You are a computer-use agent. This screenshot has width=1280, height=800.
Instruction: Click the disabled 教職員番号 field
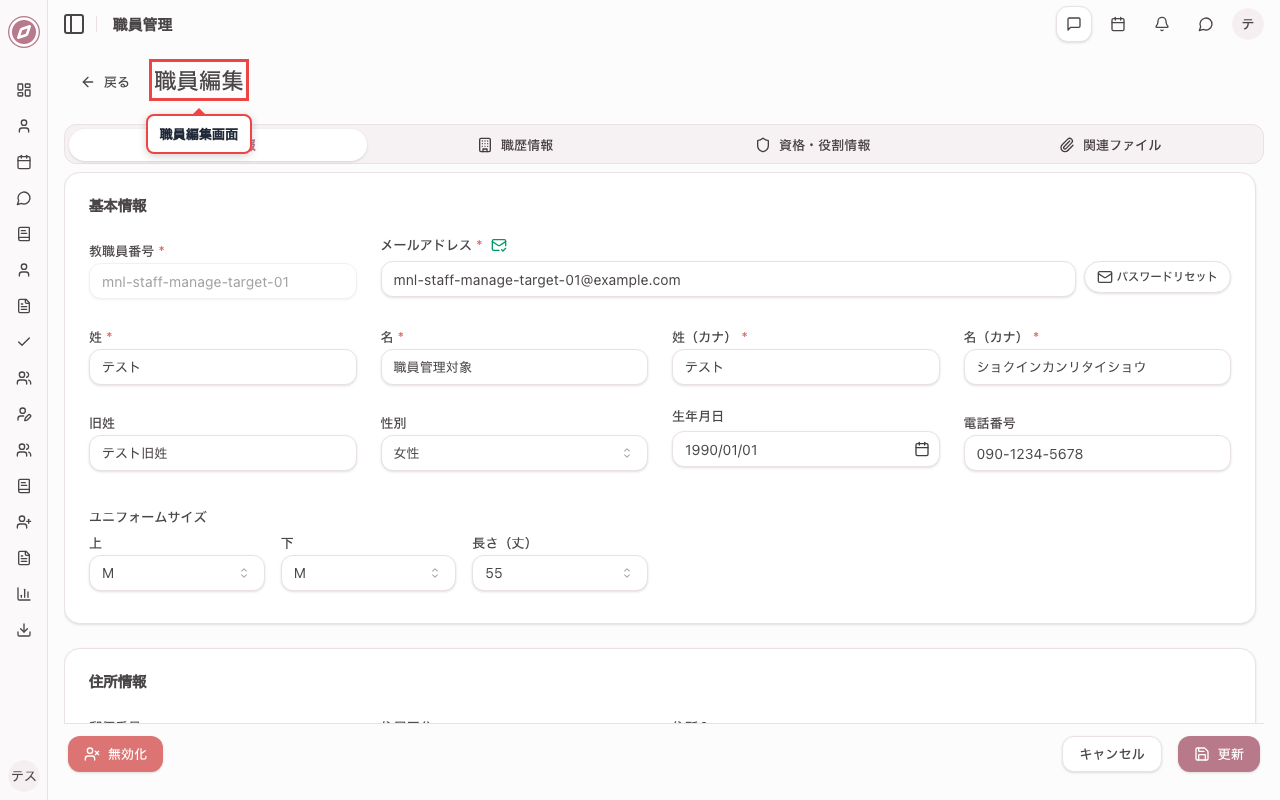point(223,281)
